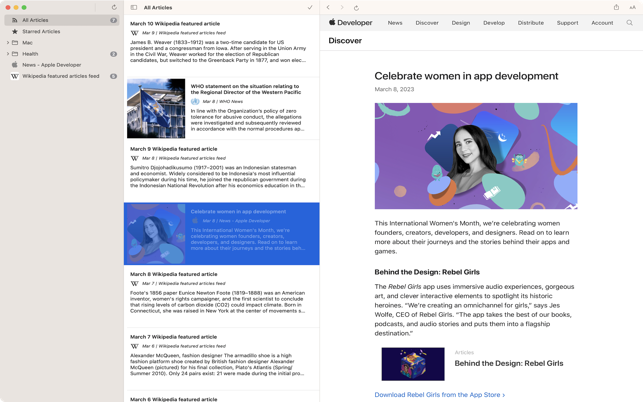Screen dimensions: 643x402
Task: Open the News tab on Developer site
Action: click(x=395, y=23)
